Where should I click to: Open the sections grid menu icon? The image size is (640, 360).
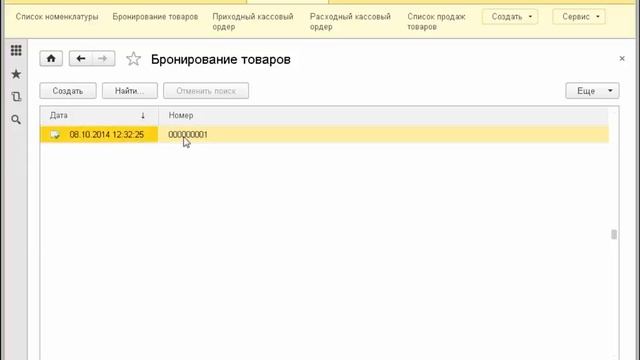tap(16, 51)
